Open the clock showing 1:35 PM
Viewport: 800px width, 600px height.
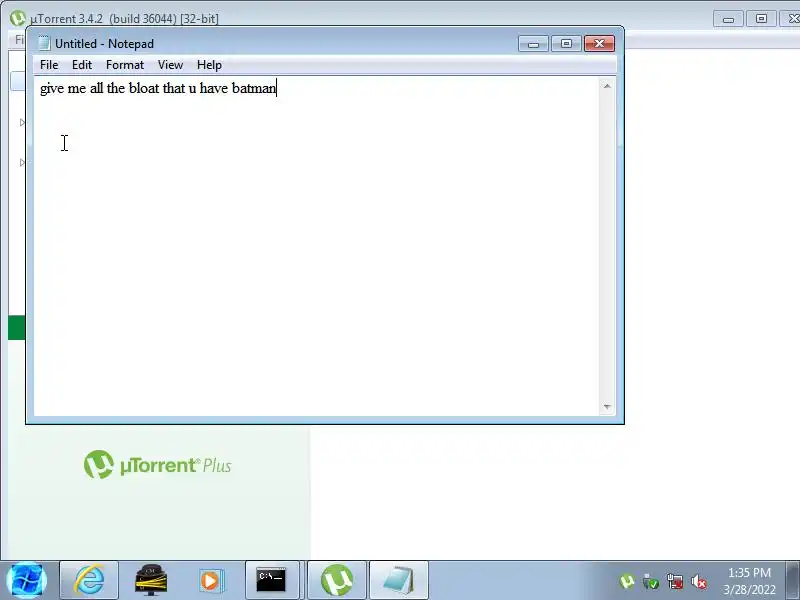coord(749,581)
